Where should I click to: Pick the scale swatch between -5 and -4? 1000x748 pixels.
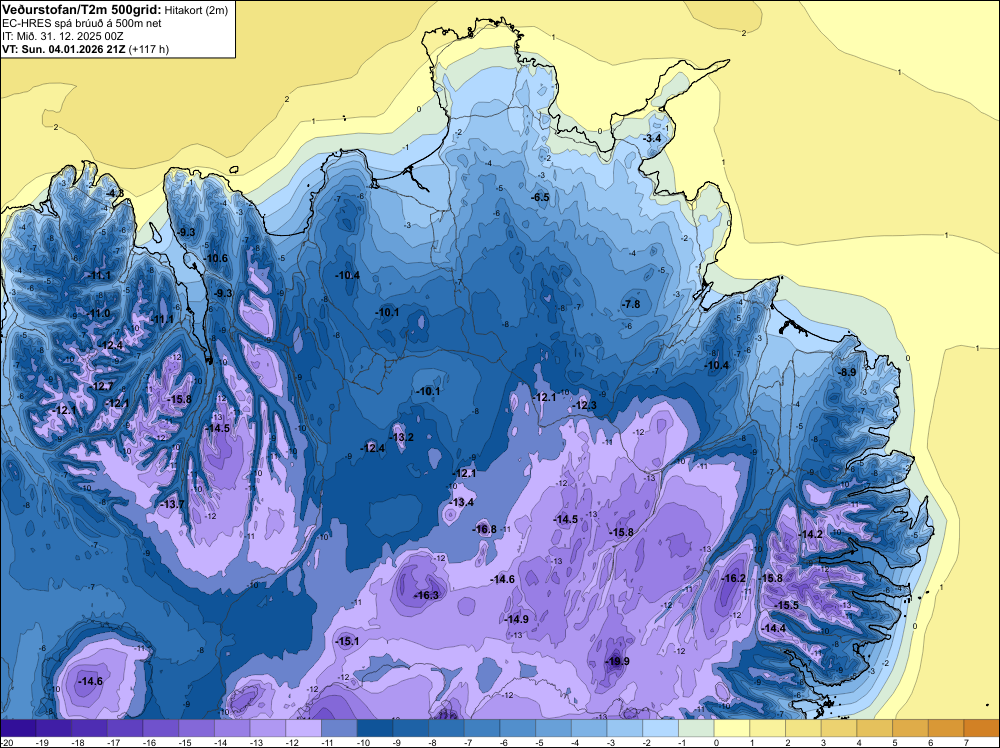pos(554,729)
